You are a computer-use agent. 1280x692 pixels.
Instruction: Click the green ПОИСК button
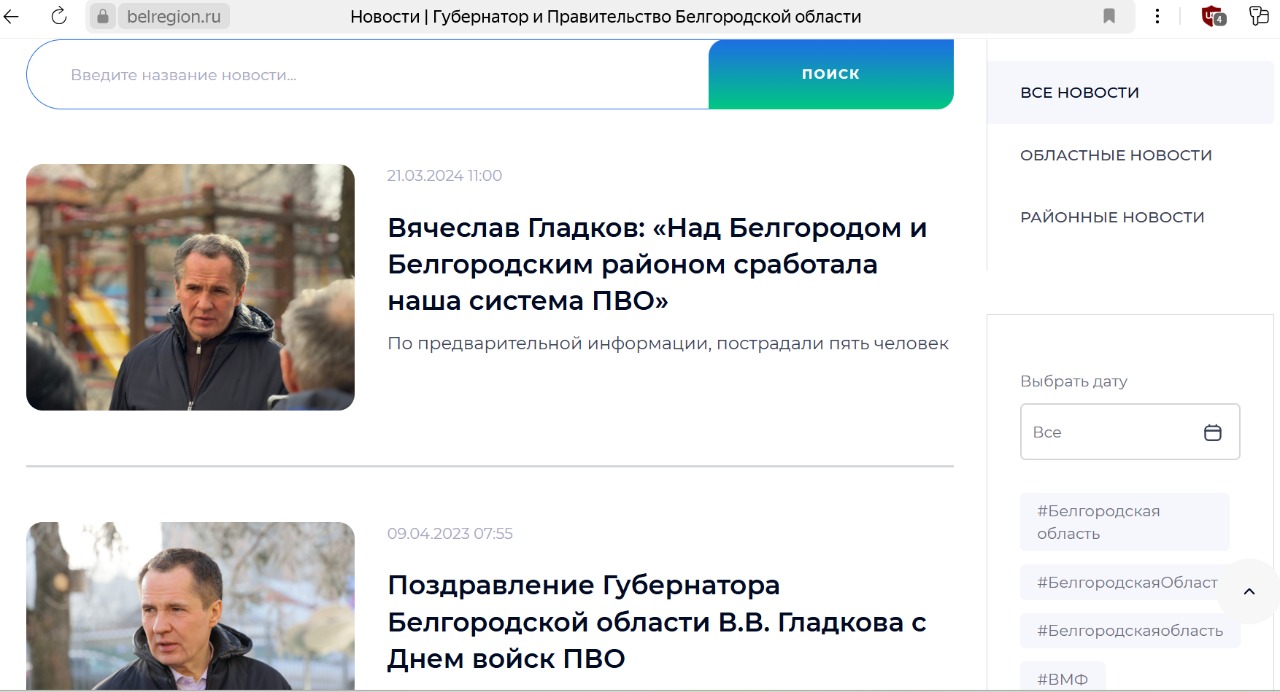pyautogui.click(x=831, y=74)
